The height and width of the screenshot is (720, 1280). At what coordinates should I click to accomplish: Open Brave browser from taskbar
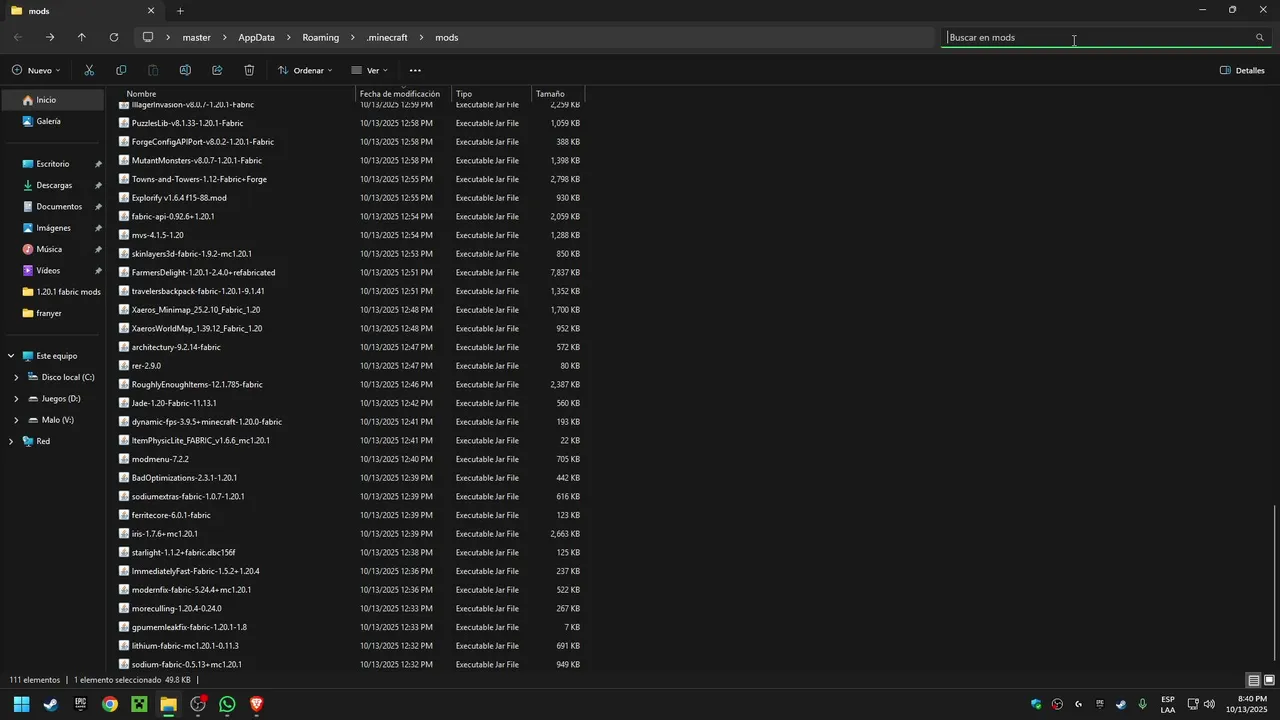click(x=256, y=704)
